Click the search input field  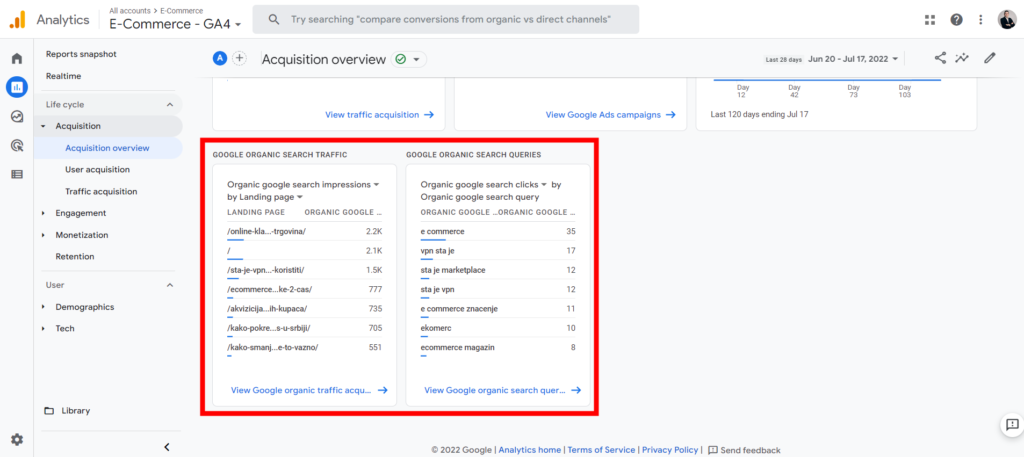(445, 20)
